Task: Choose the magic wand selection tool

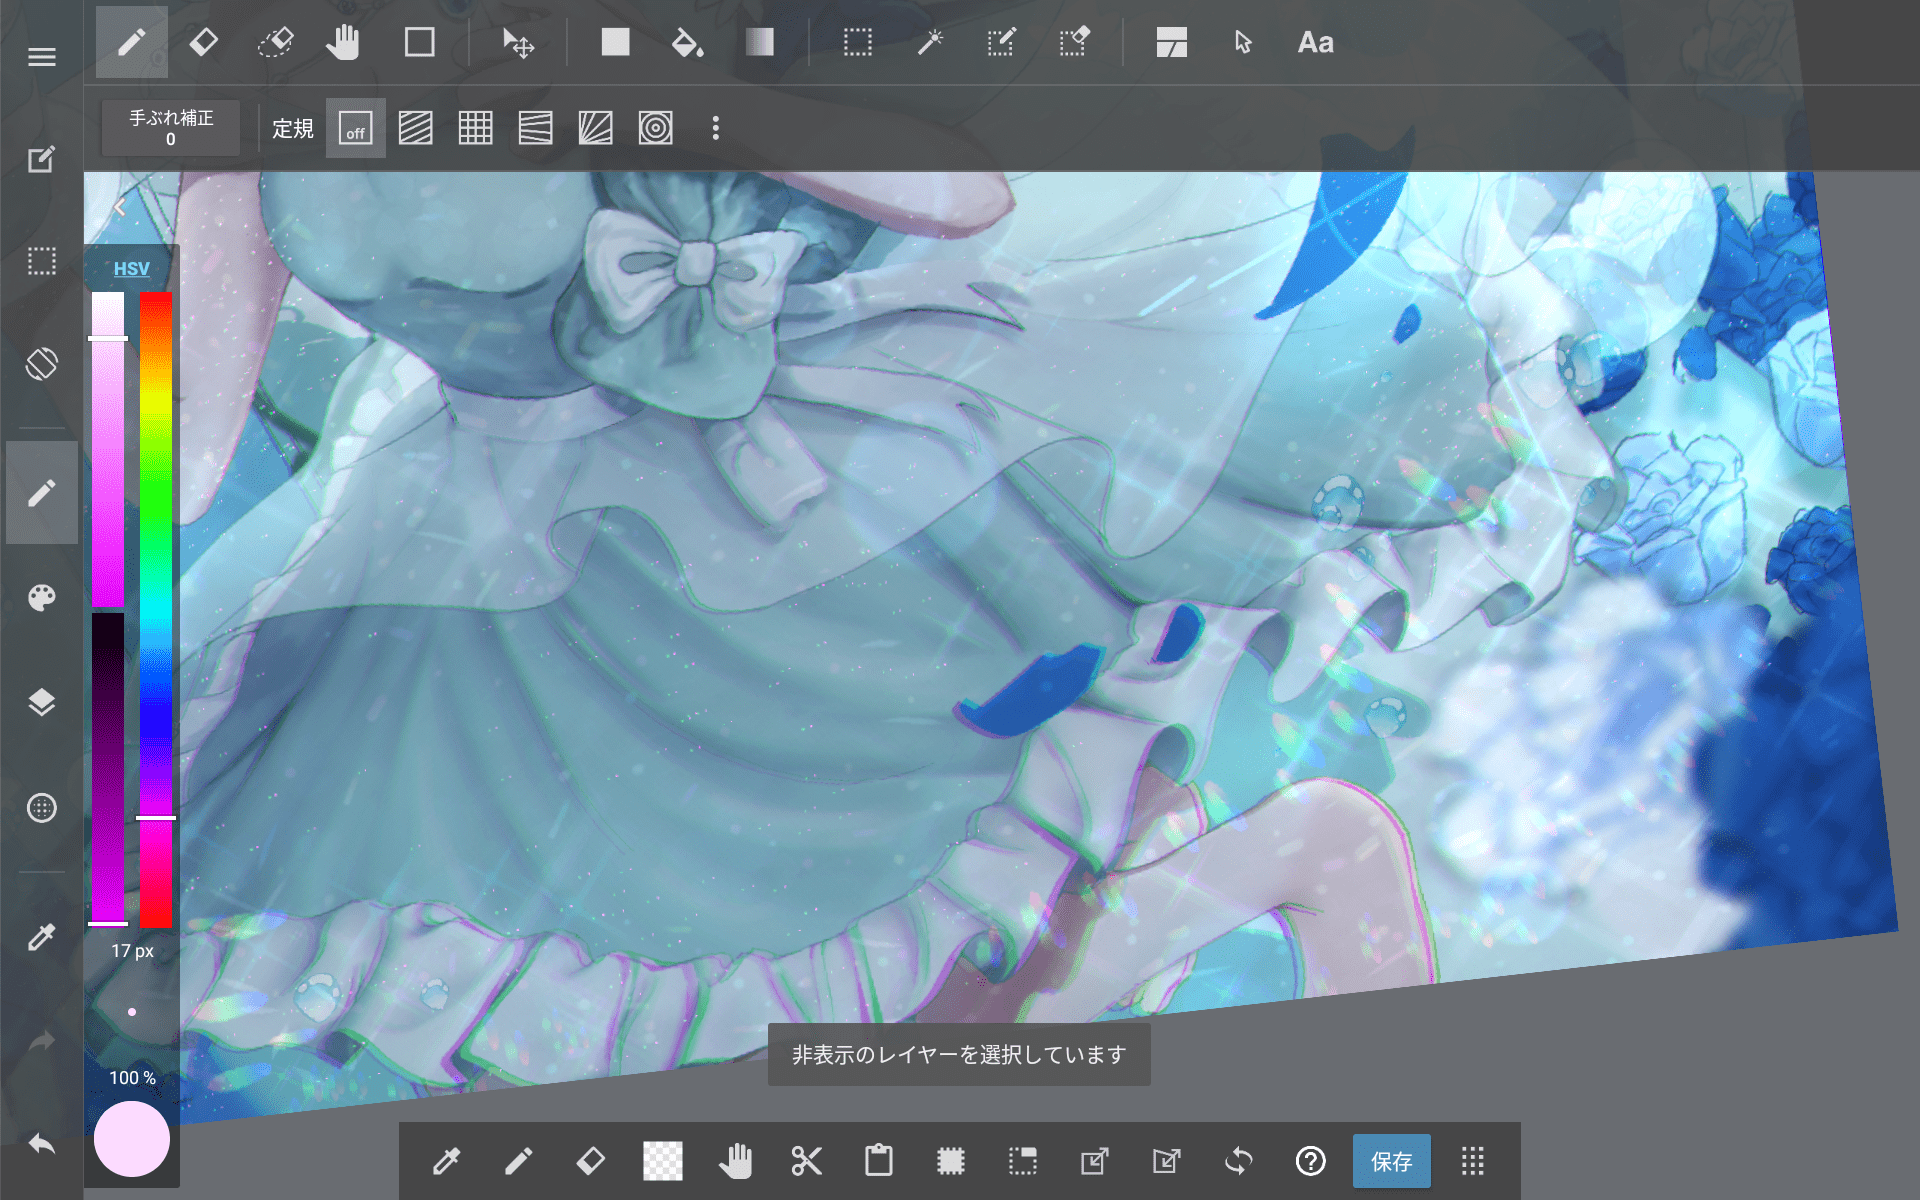Action: point(930,43)
